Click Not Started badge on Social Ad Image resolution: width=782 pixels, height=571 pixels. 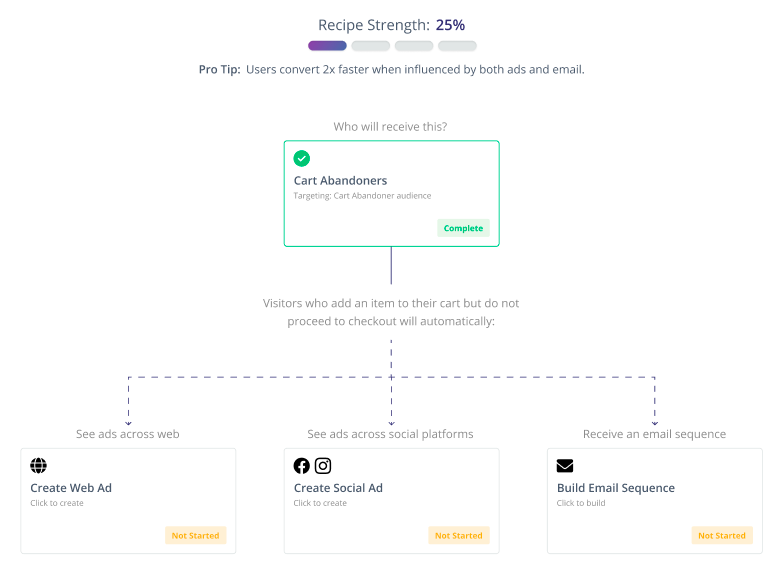pyautogui.click(x=459, y=535)
